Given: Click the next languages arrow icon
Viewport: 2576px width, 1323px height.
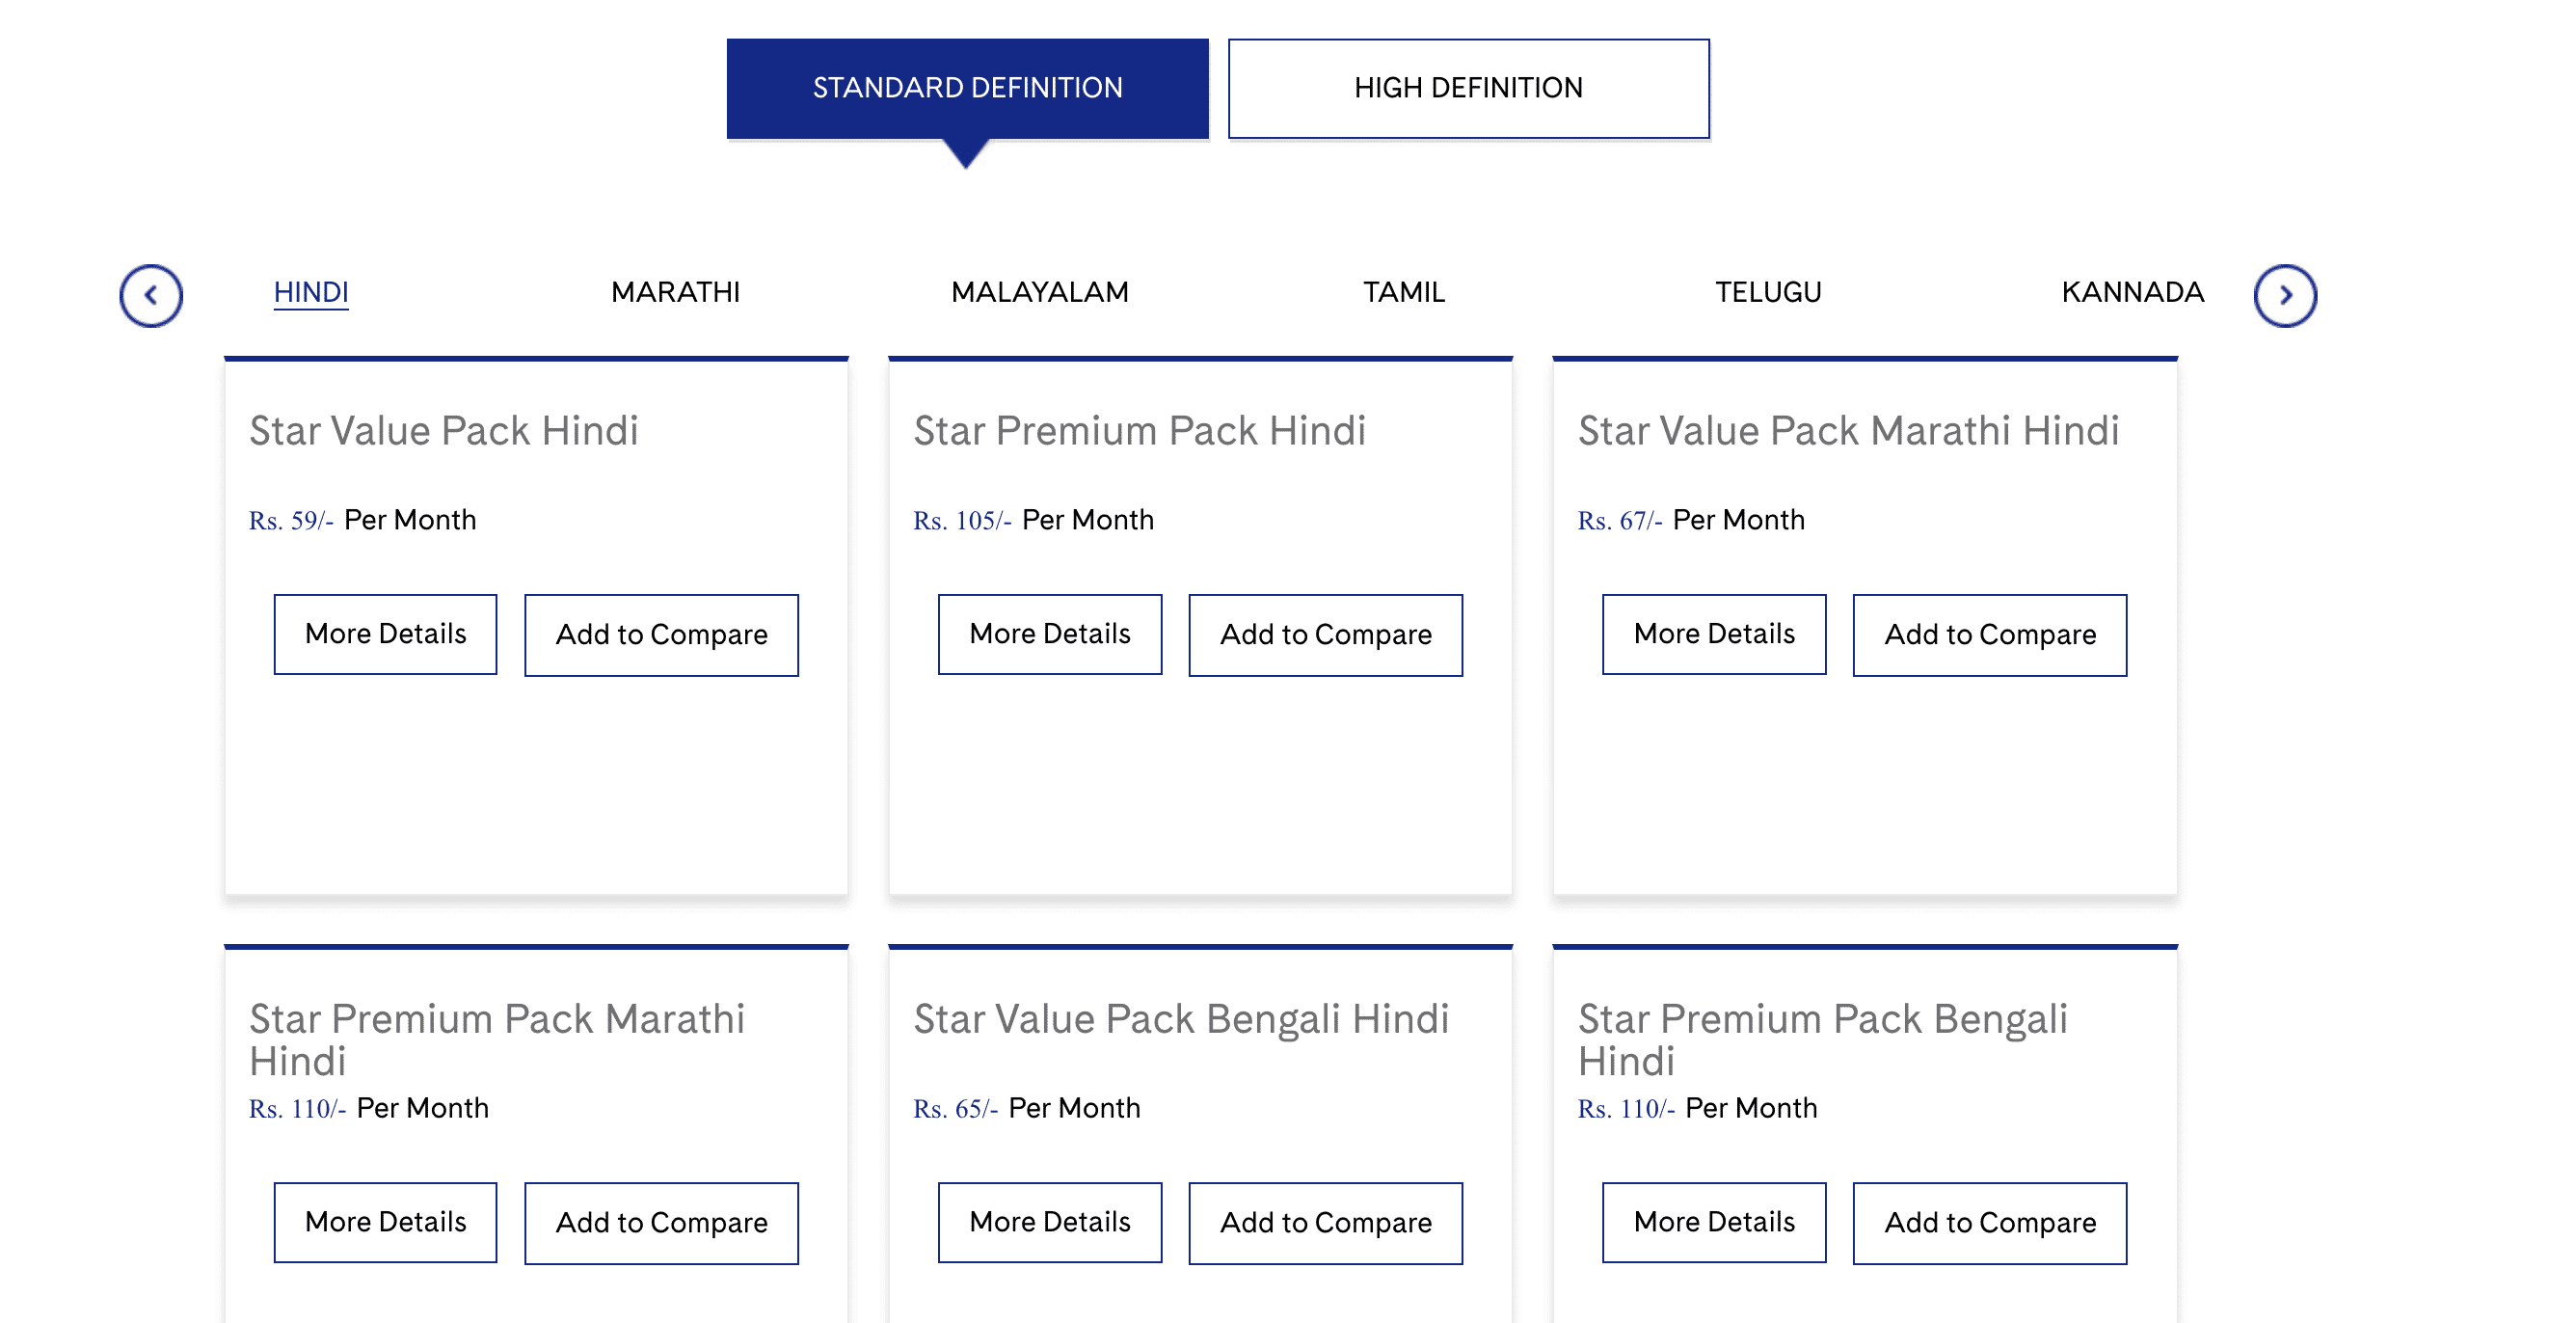Looking at the screenshot, I should [x=2285, y=295].
